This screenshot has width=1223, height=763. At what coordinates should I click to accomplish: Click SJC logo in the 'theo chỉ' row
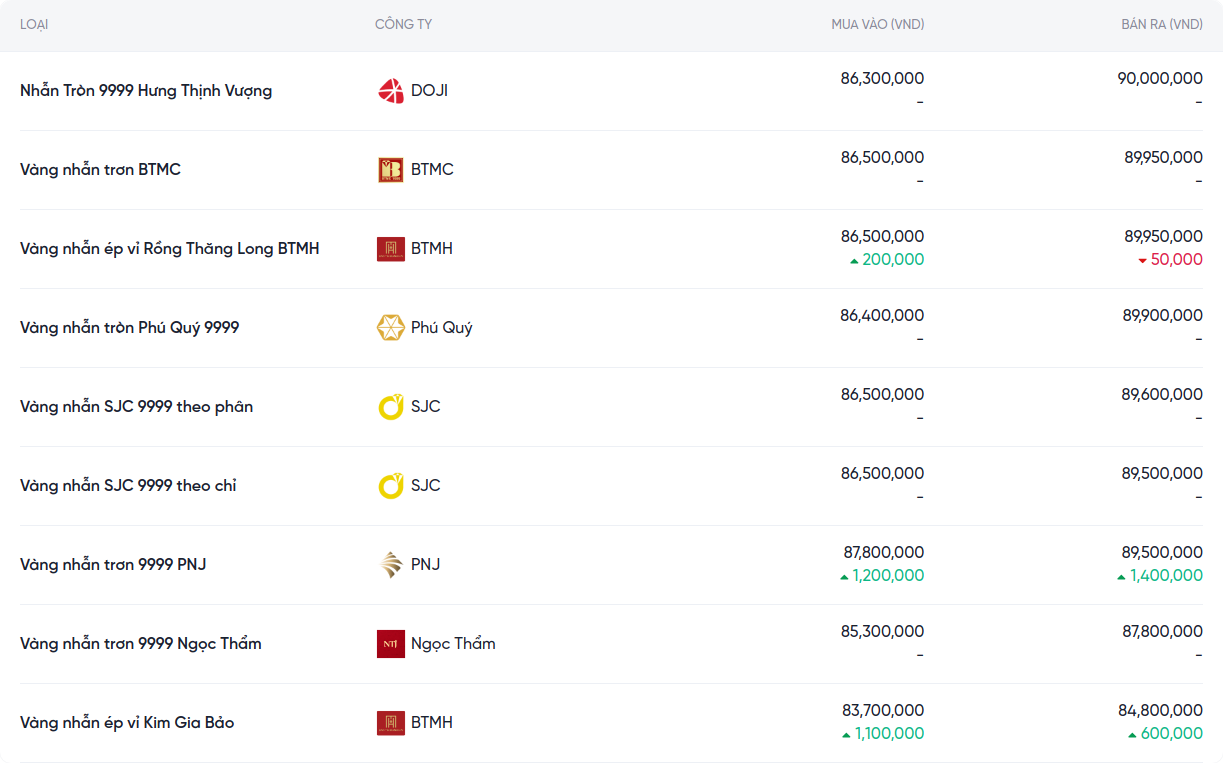[390, 486]
